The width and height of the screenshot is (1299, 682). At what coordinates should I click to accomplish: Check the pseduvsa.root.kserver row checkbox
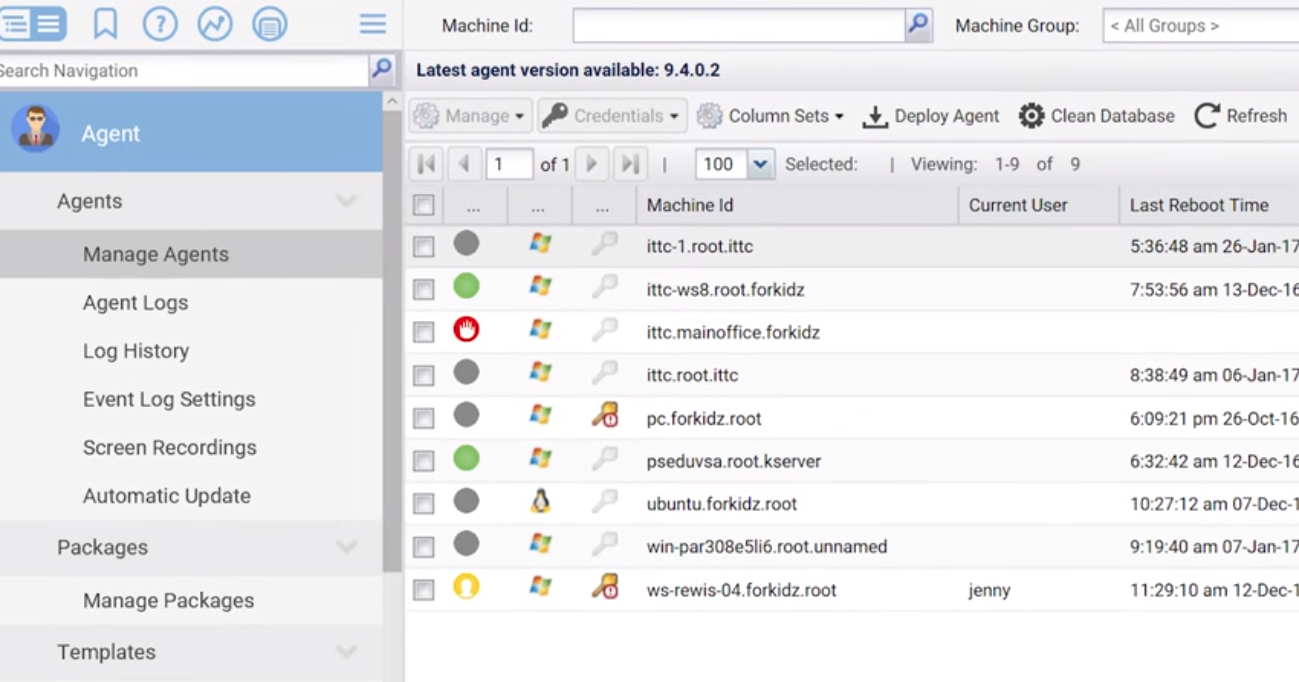click(x=424, y=461)
